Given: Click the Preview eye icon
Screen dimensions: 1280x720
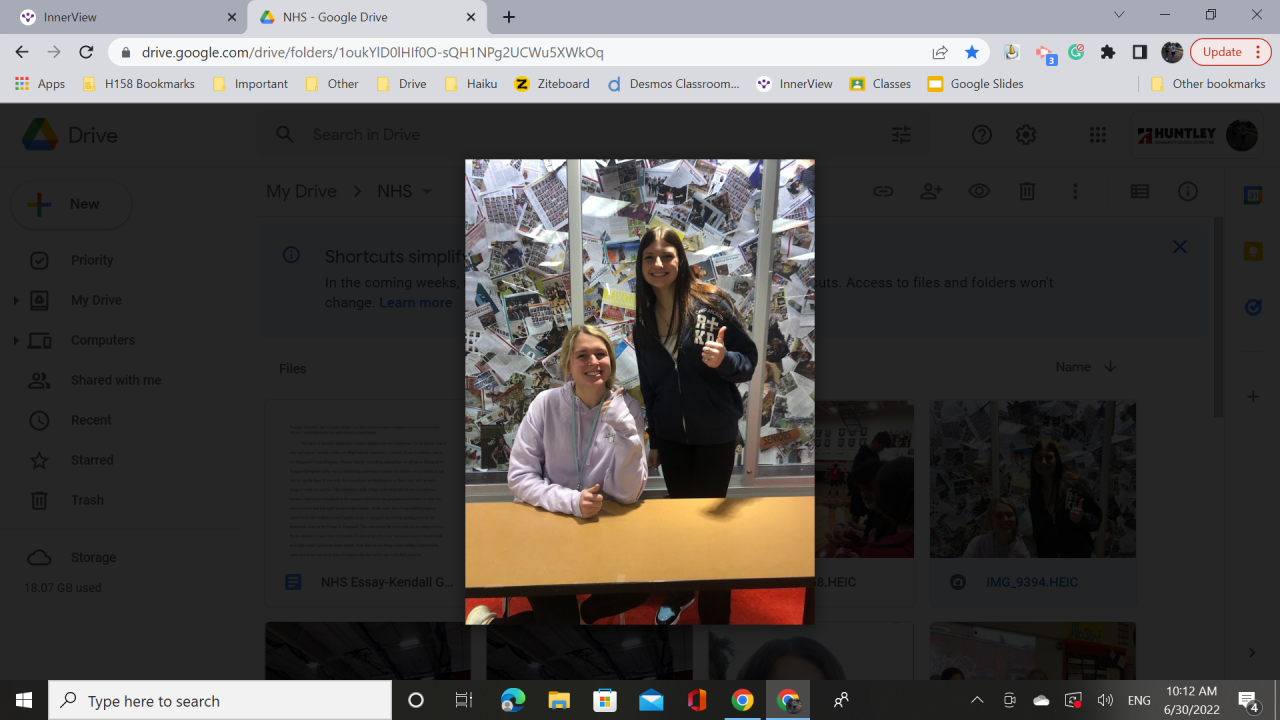Looking at the screenshot, I should [979, 191].
